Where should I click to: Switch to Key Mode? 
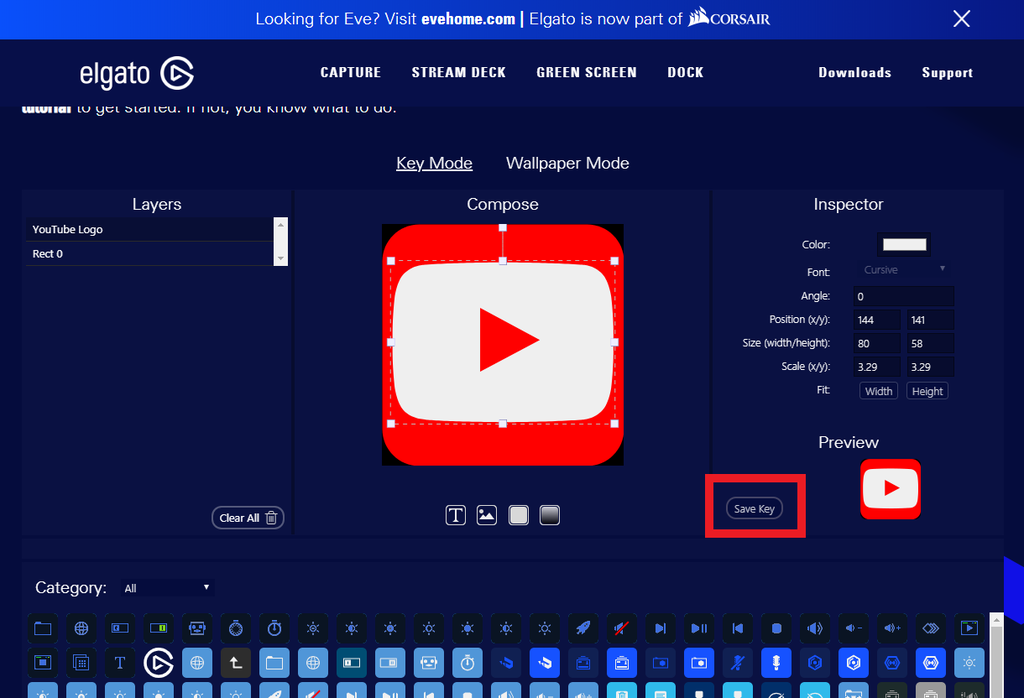pos(434,163)
